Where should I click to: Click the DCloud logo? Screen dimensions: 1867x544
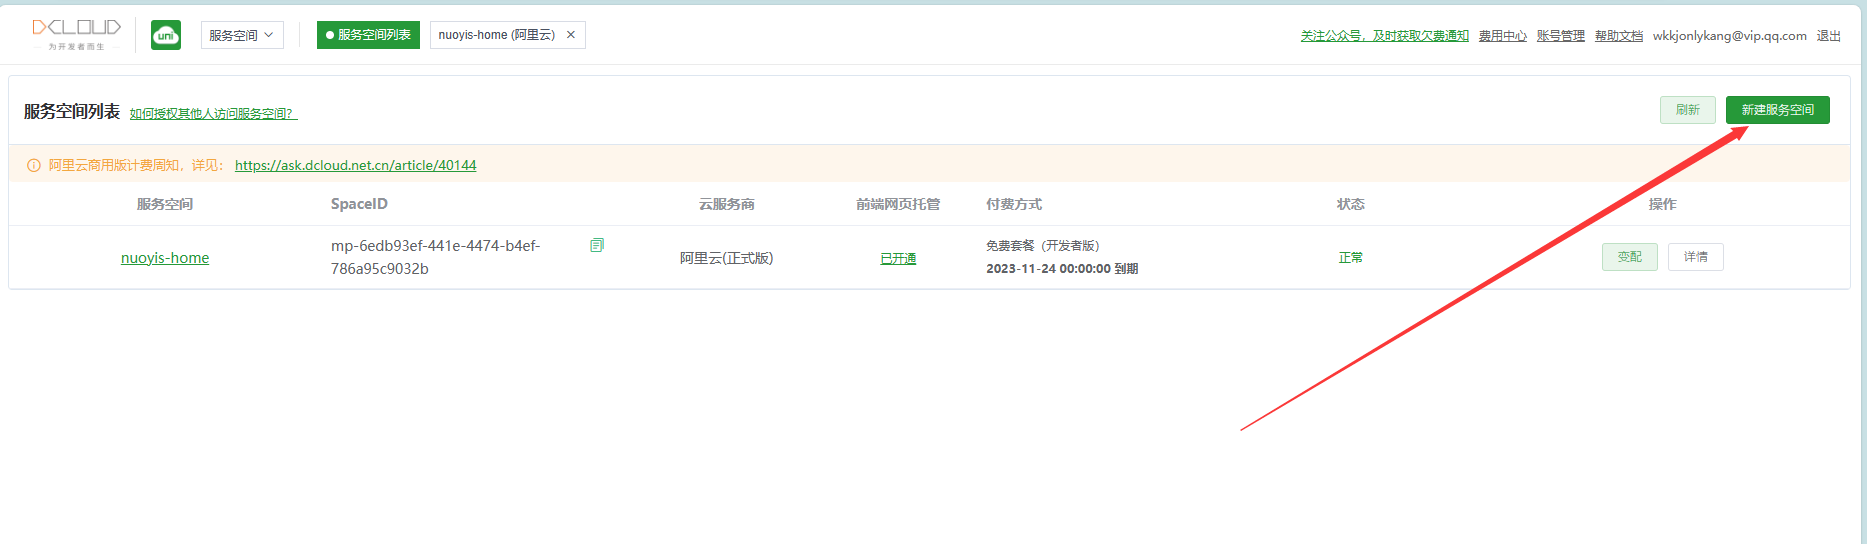(x=76, y=33)
